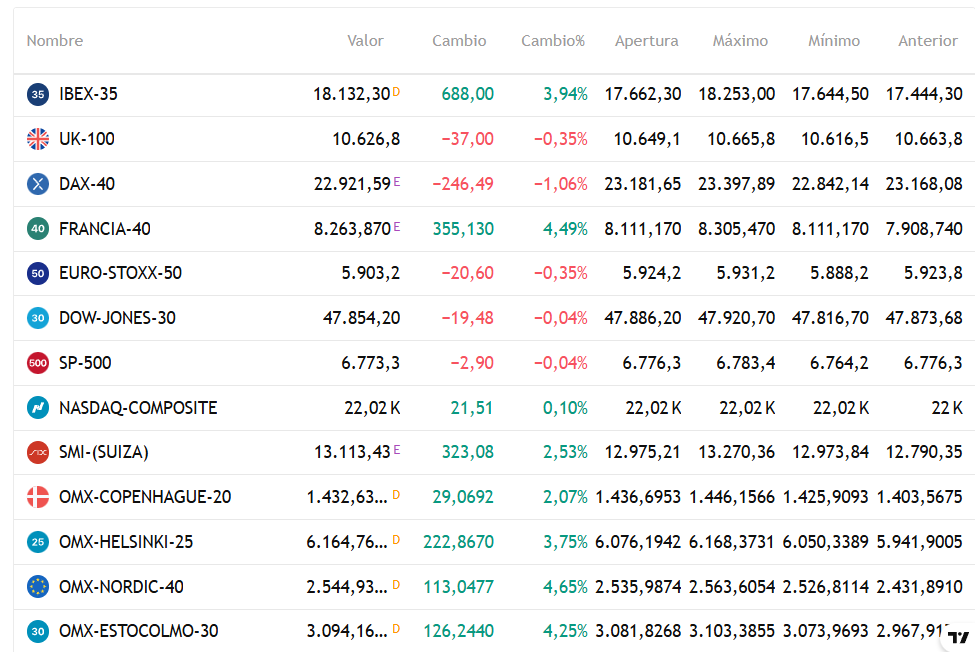975x652 pixels.
Task: Click the OMX-COPENHAGUE-20 Danish flag icon
Action: [38, 497]
